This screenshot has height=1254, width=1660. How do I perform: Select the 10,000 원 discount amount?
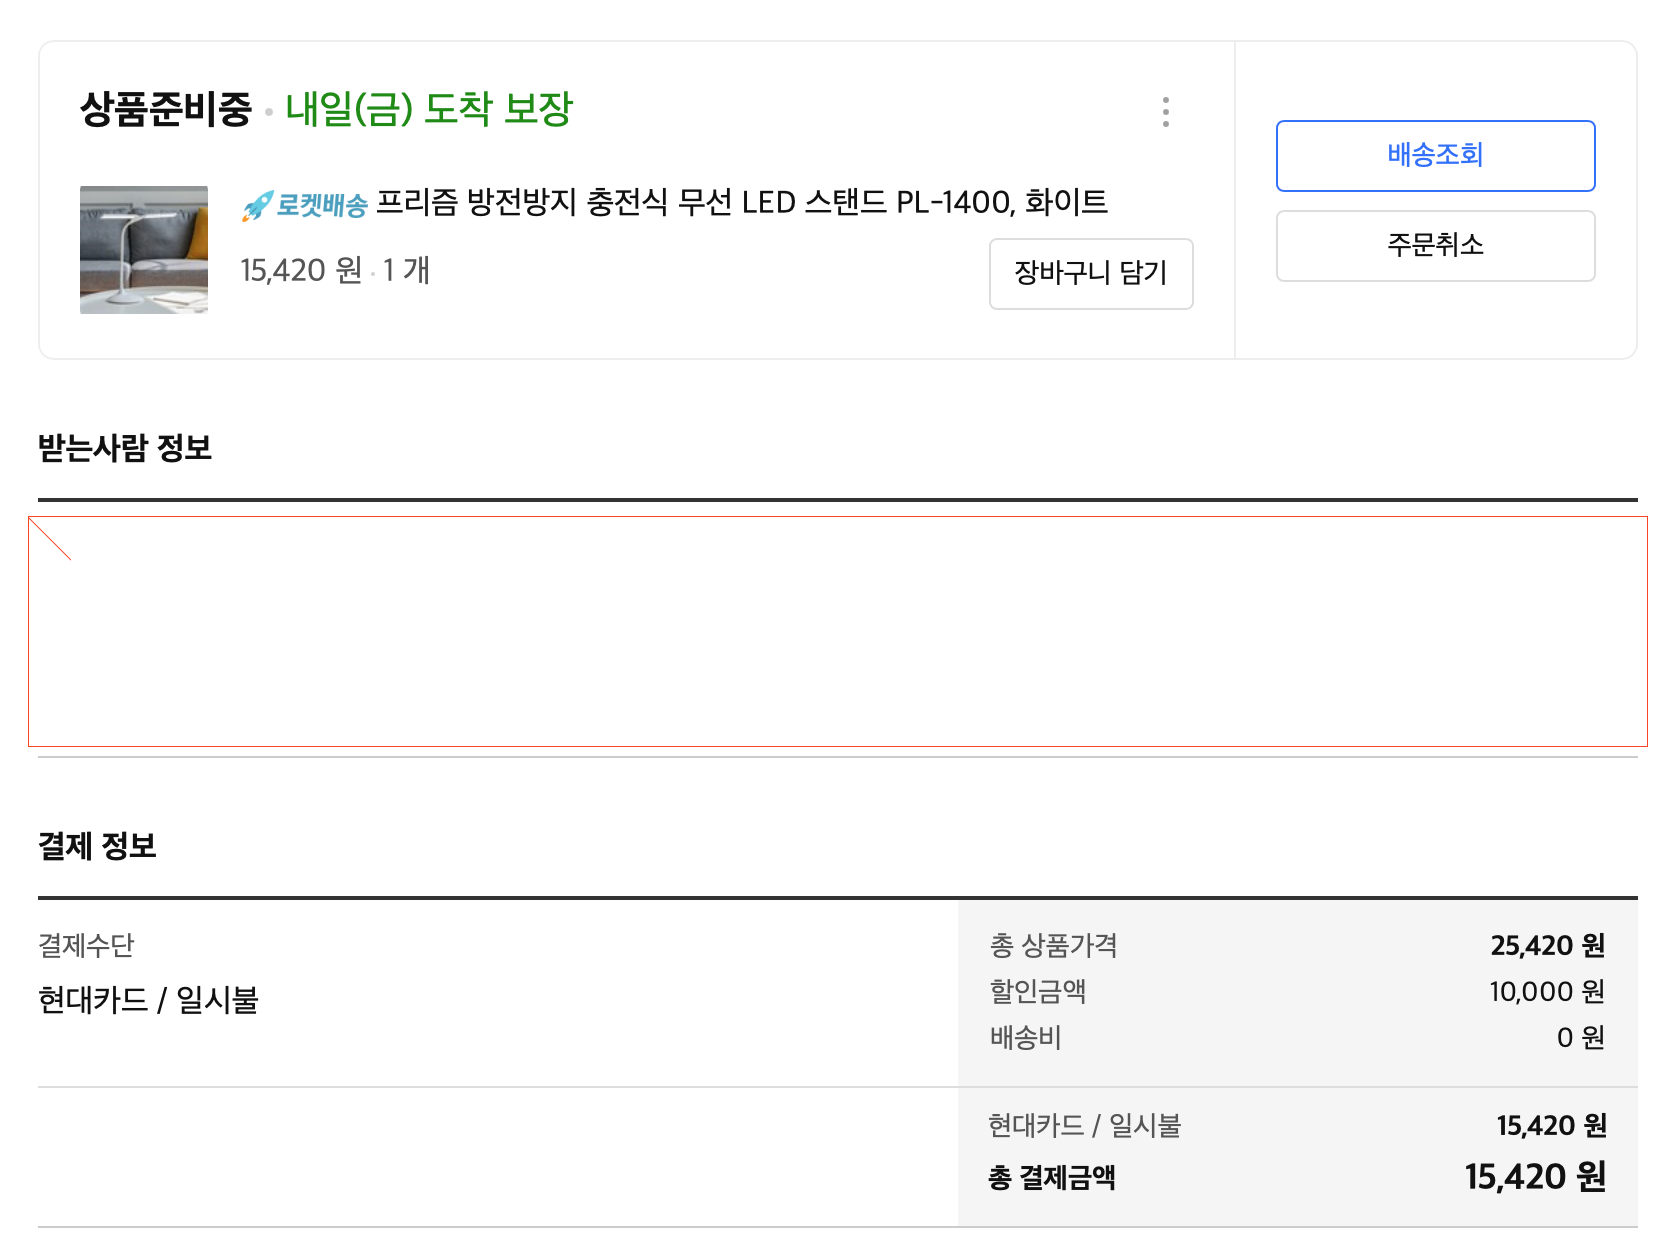[x=1546, y=992]
